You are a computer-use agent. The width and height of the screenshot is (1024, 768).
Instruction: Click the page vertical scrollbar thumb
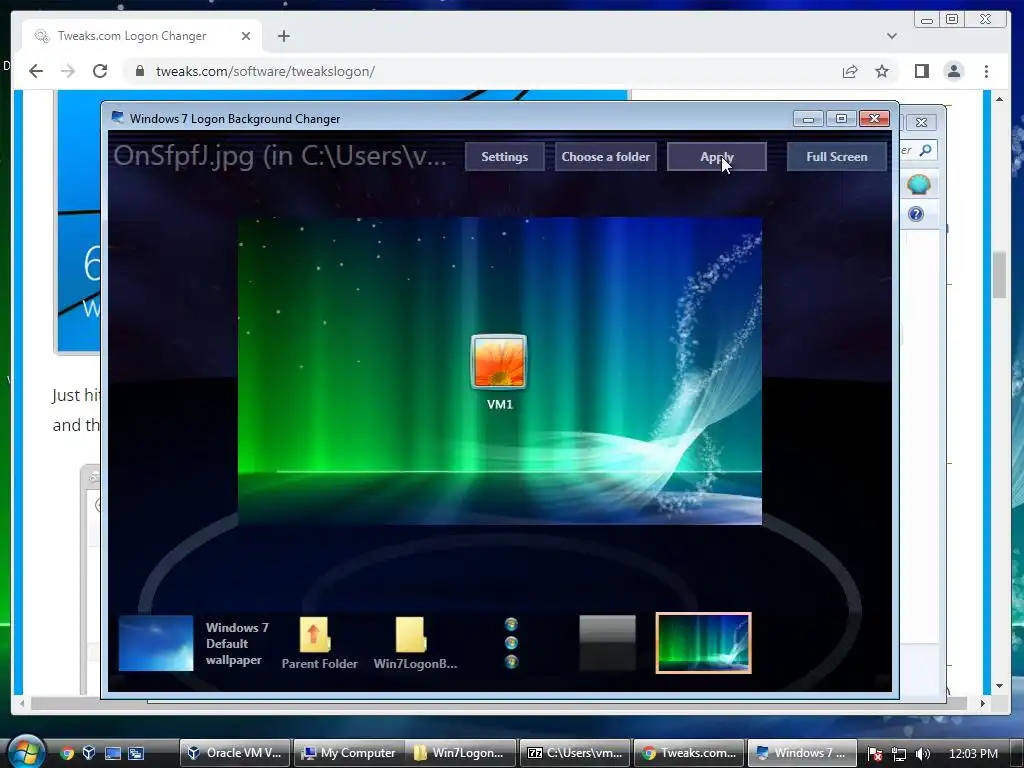[x=999, y=274]
